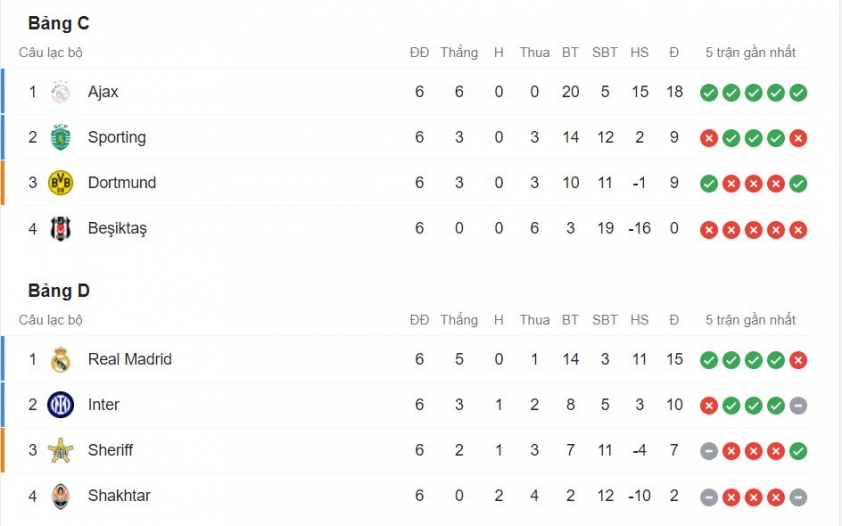Click the Real Madrid crest
The width and height of the screenshot is (842, 526).
click(x=61, y=360)
